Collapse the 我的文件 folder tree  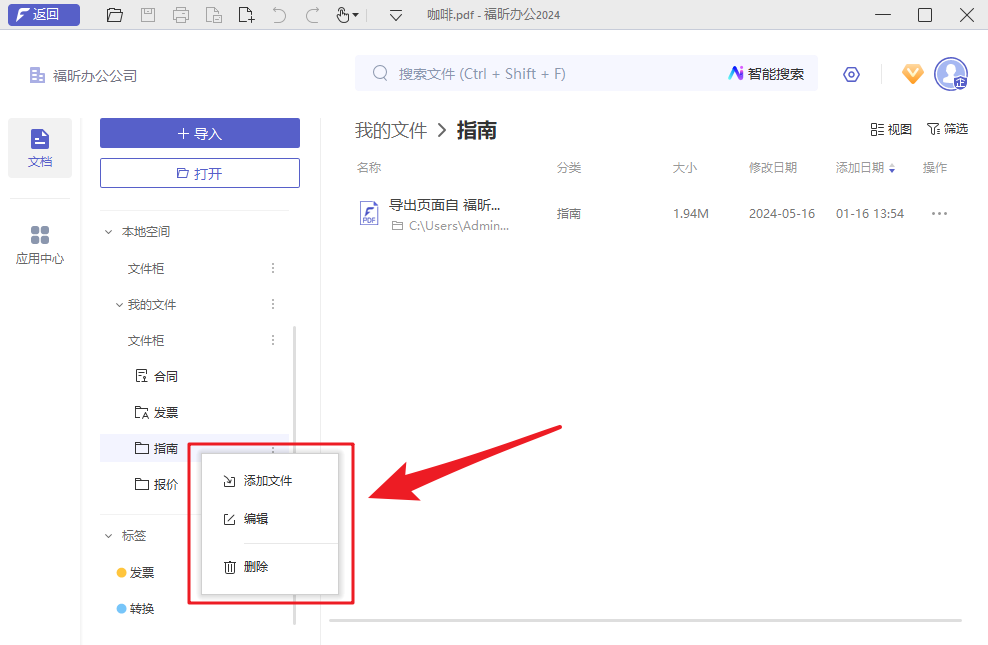119,304
